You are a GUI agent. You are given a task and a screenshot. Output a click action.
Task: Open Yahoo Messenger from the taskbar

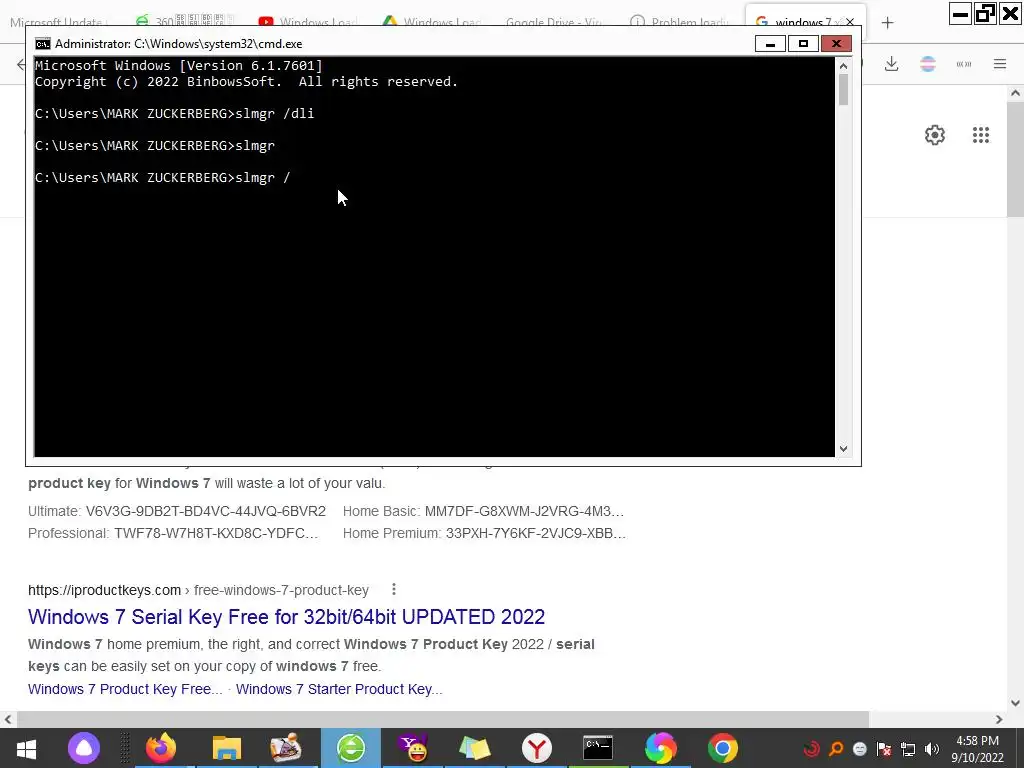click(413, 748)
